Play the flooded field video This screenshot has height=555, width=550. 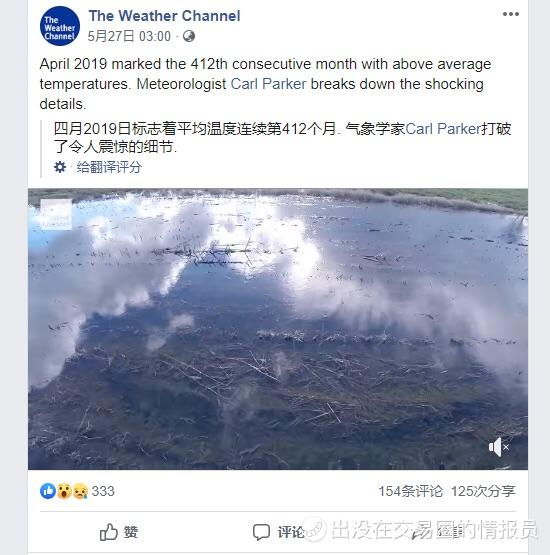tap(278, 329)
